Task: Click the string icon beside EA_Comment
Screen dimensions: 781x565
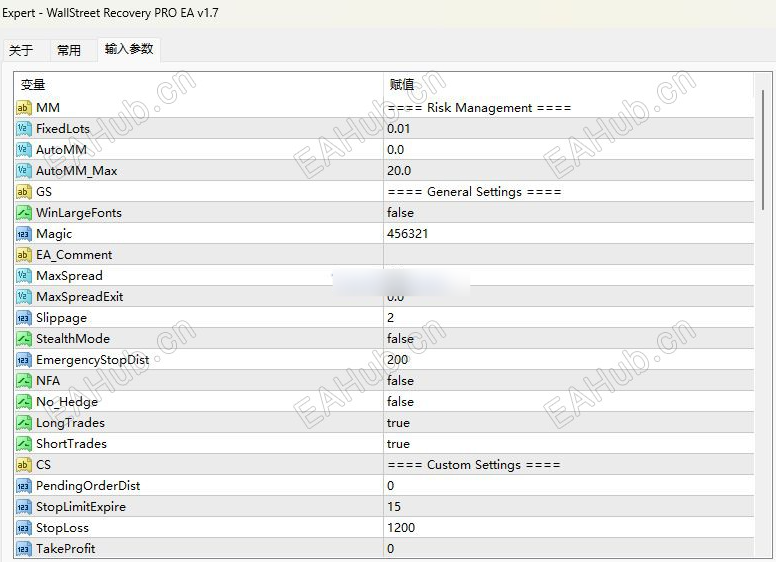Action: click(x=23, y=255)
